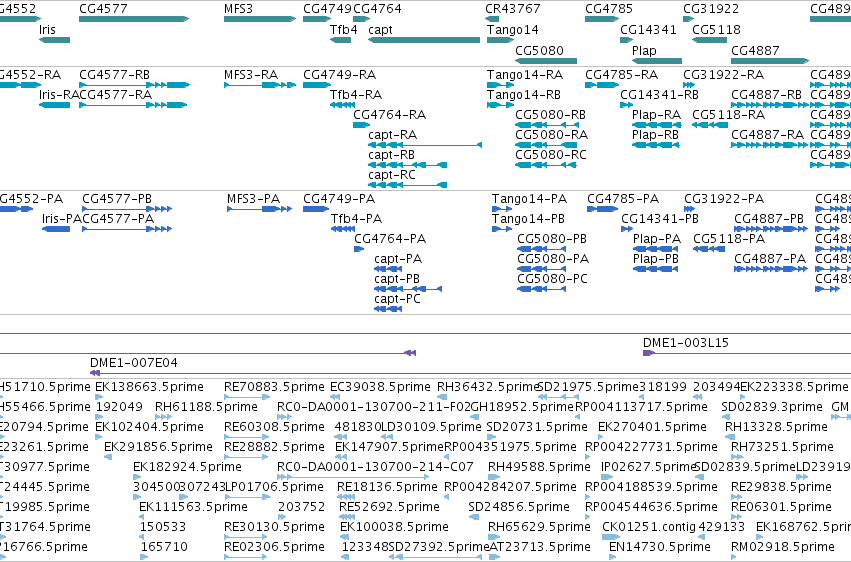Image resolution: width=851 pixels, height=562 pixels.
Task: Click the CK01251.contig label
Action: coord(649,527)
